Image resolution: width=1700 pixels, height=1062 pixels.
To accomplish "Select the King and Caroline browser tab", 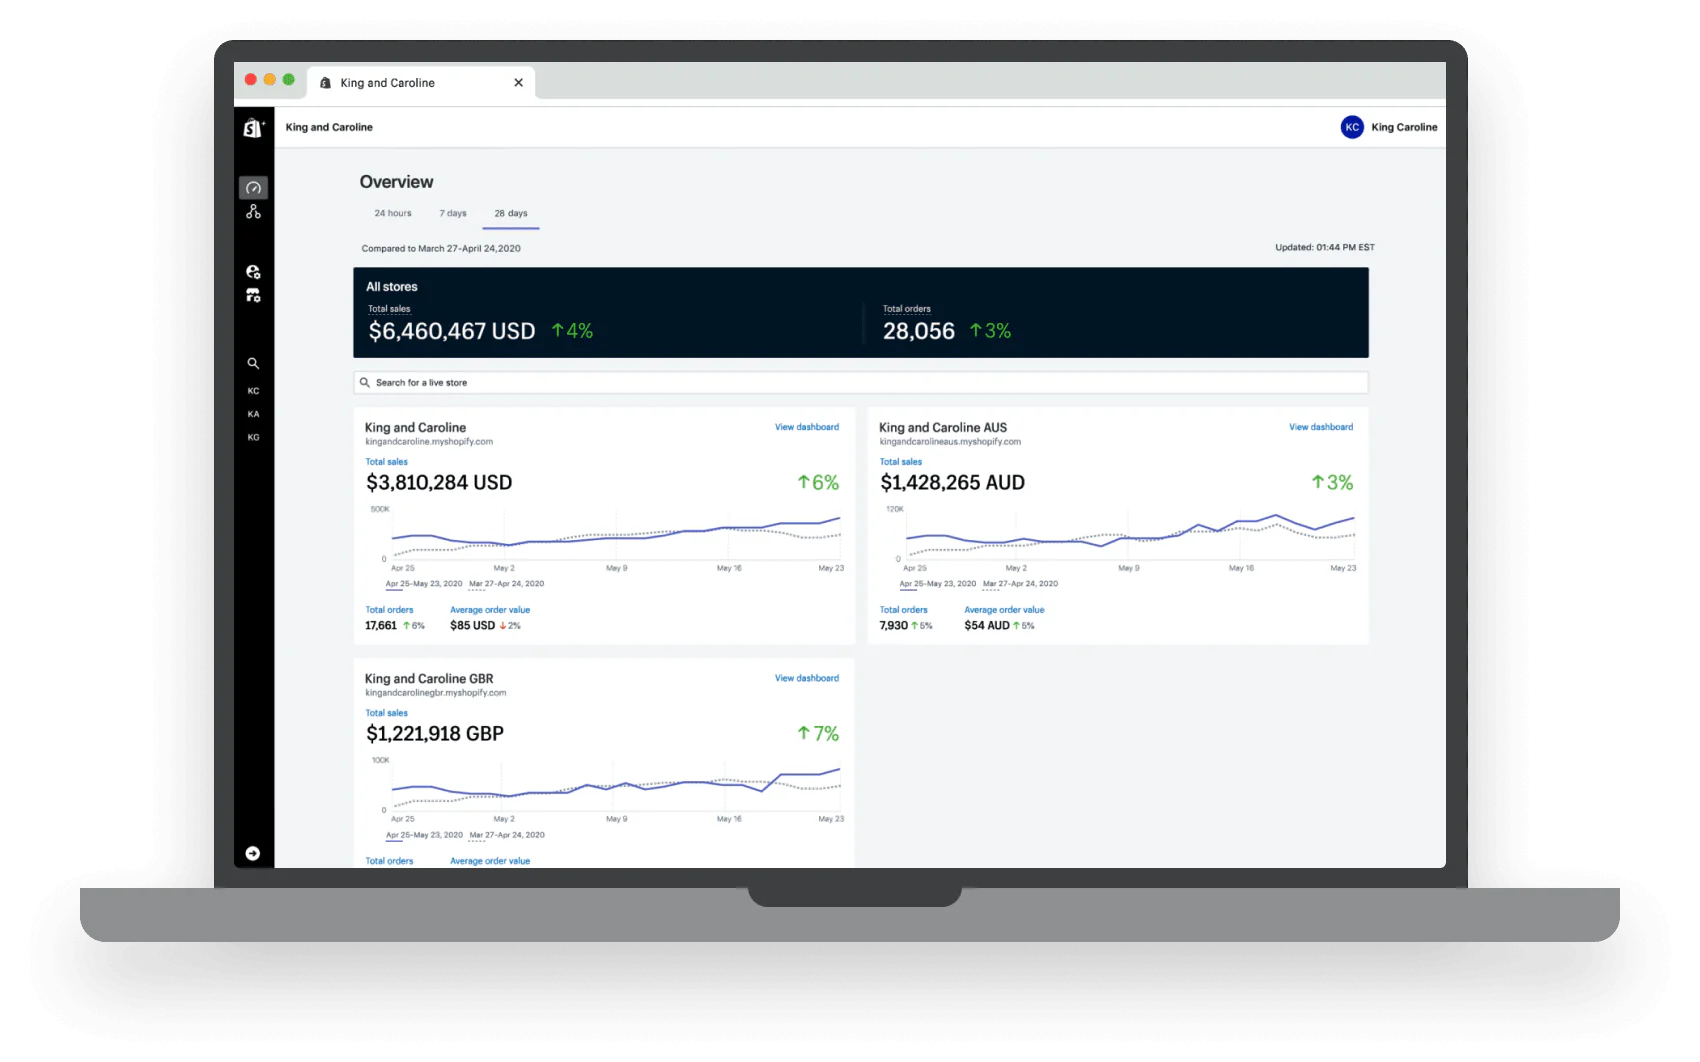I will [421, 83].
